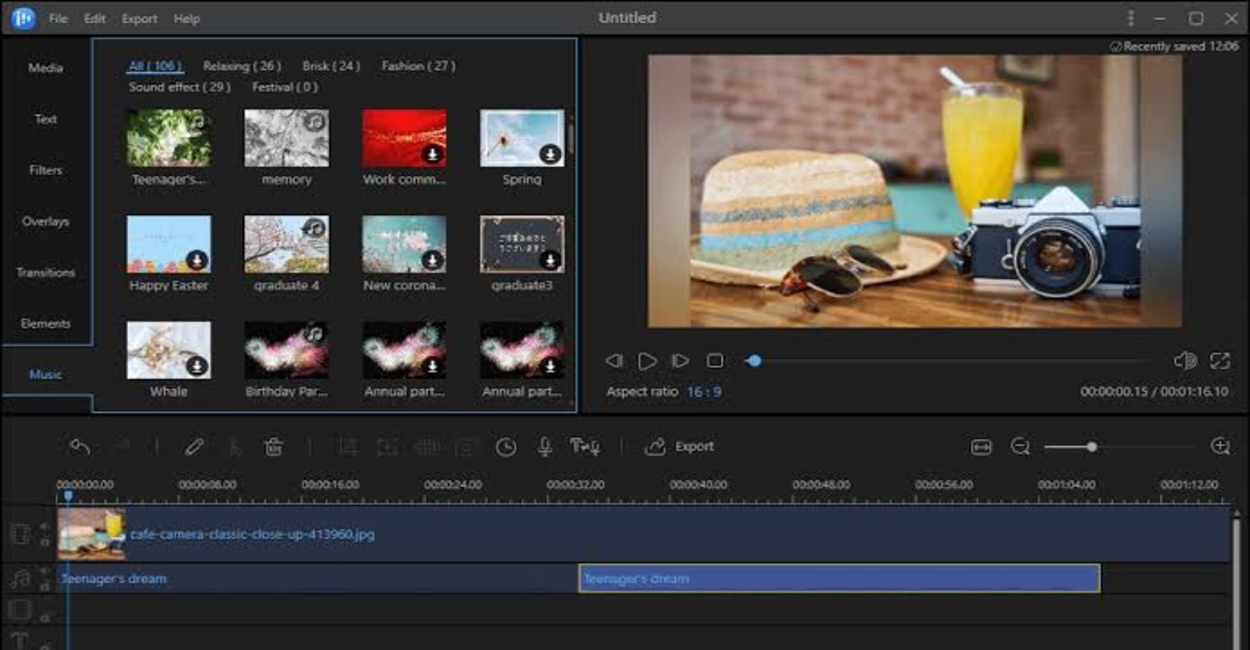The height and width of the screenshot is (650, 1250).
Task: Switch to the Text tab
Action: pos(46,119)
